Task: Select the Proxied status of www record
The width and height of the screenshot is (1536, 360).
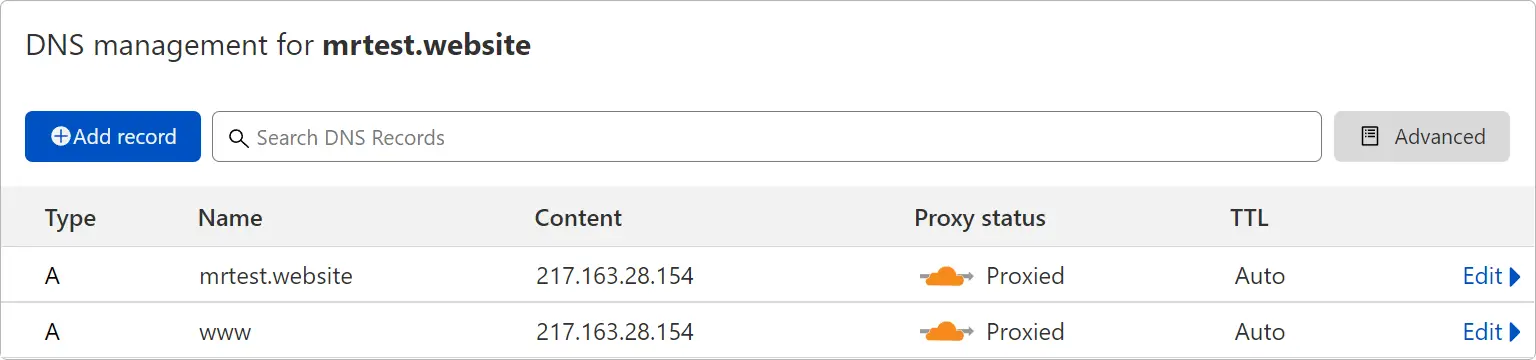Action: 1025,332
